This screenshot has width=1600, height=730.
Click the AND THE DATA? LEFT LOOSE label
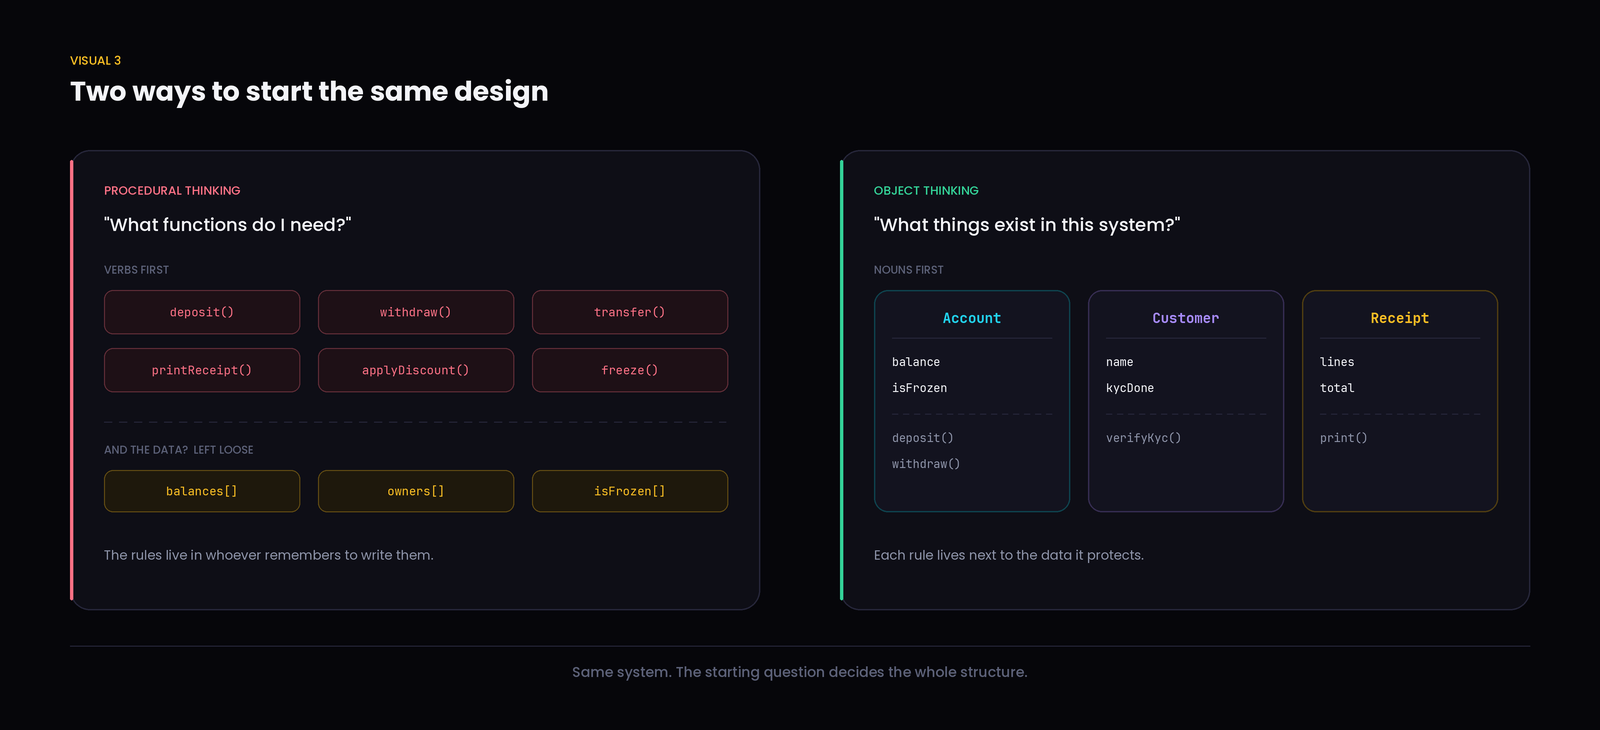179,450
